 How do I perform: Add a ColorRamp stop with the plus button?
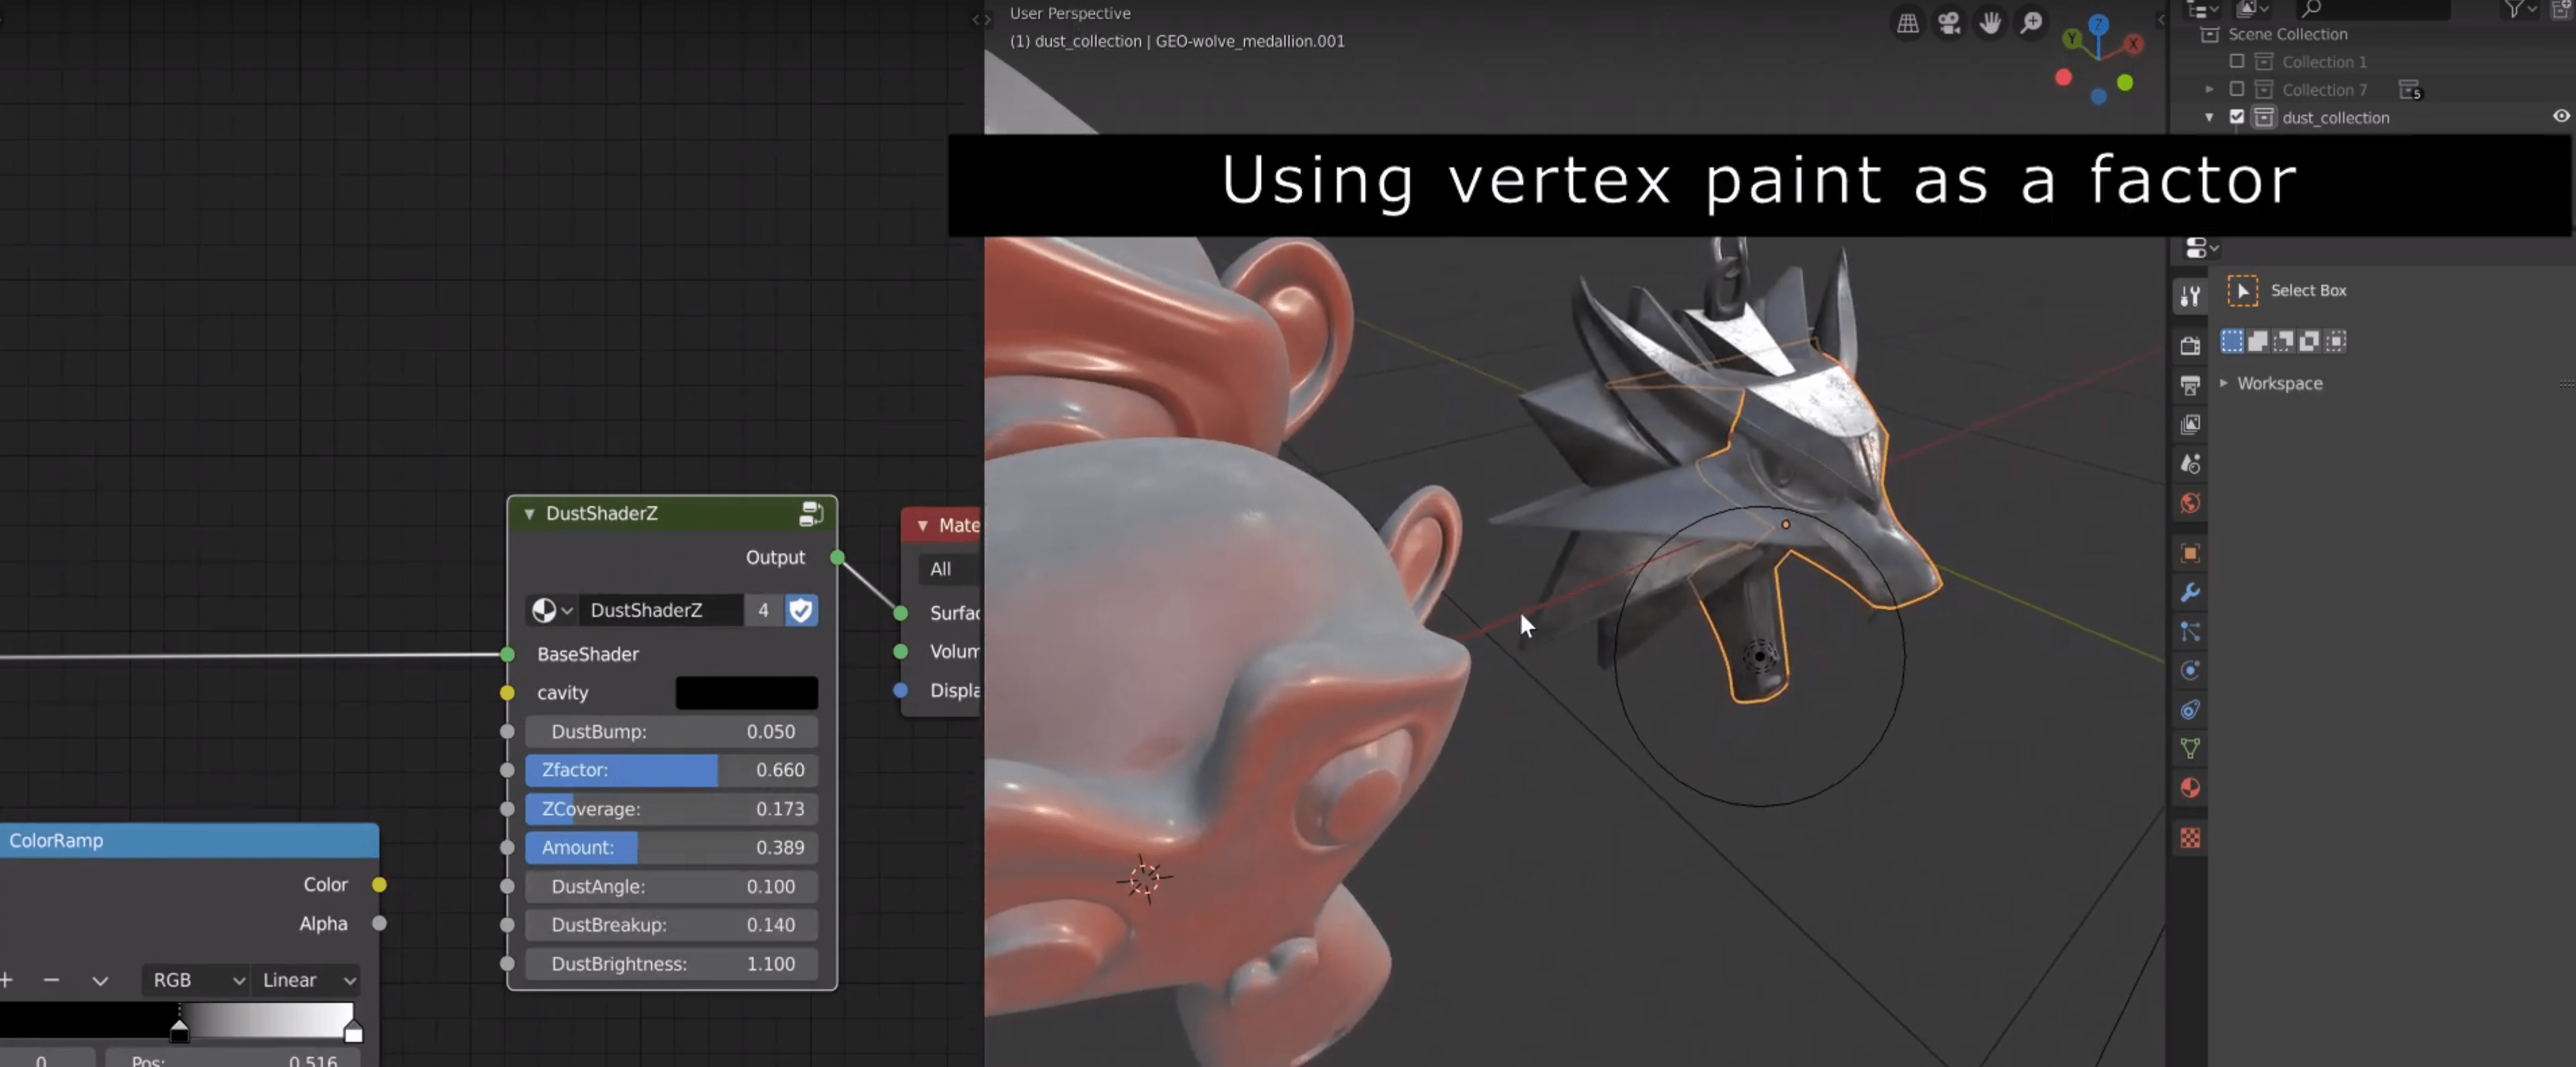coord(8,980)
